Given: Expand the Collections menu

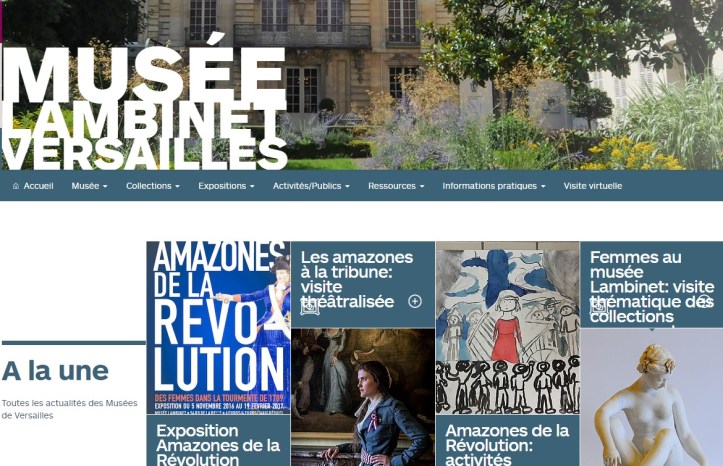Looking at the screenshot, I should pyautogui.click(x=153, y=186).
